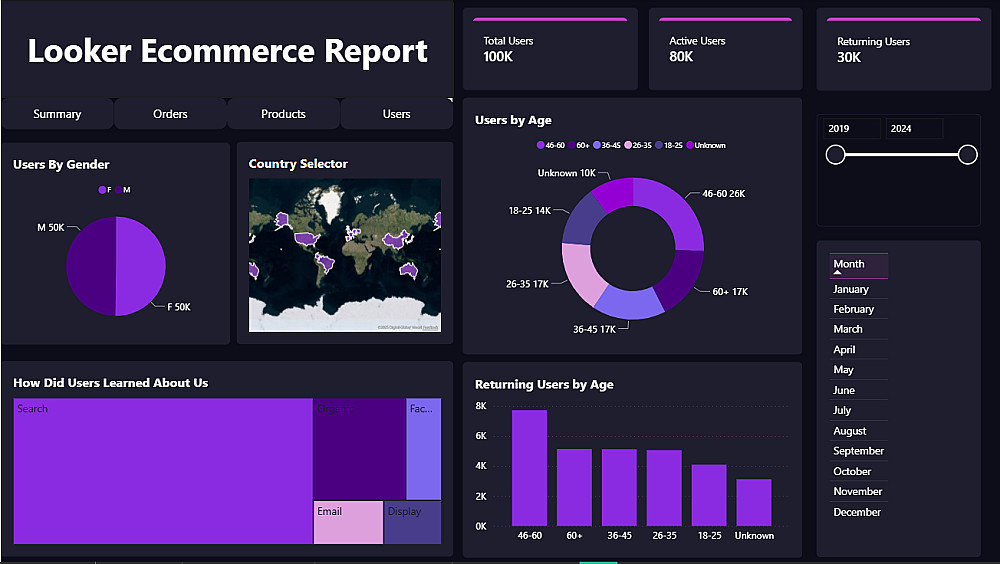Click the Country Selector title
The image size is (1000, 564).
click(x=298, y=164)
